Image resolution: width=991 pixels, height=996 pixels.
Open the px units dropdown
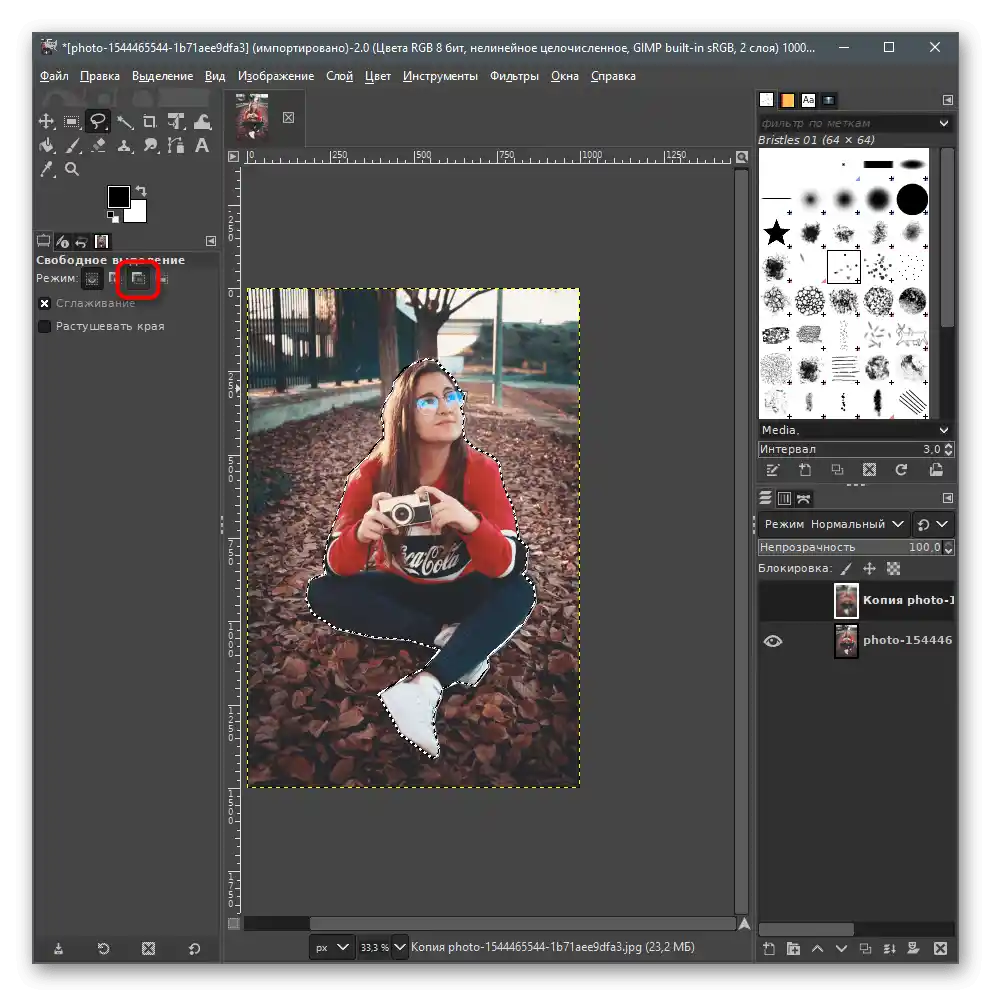pos(332,947)
